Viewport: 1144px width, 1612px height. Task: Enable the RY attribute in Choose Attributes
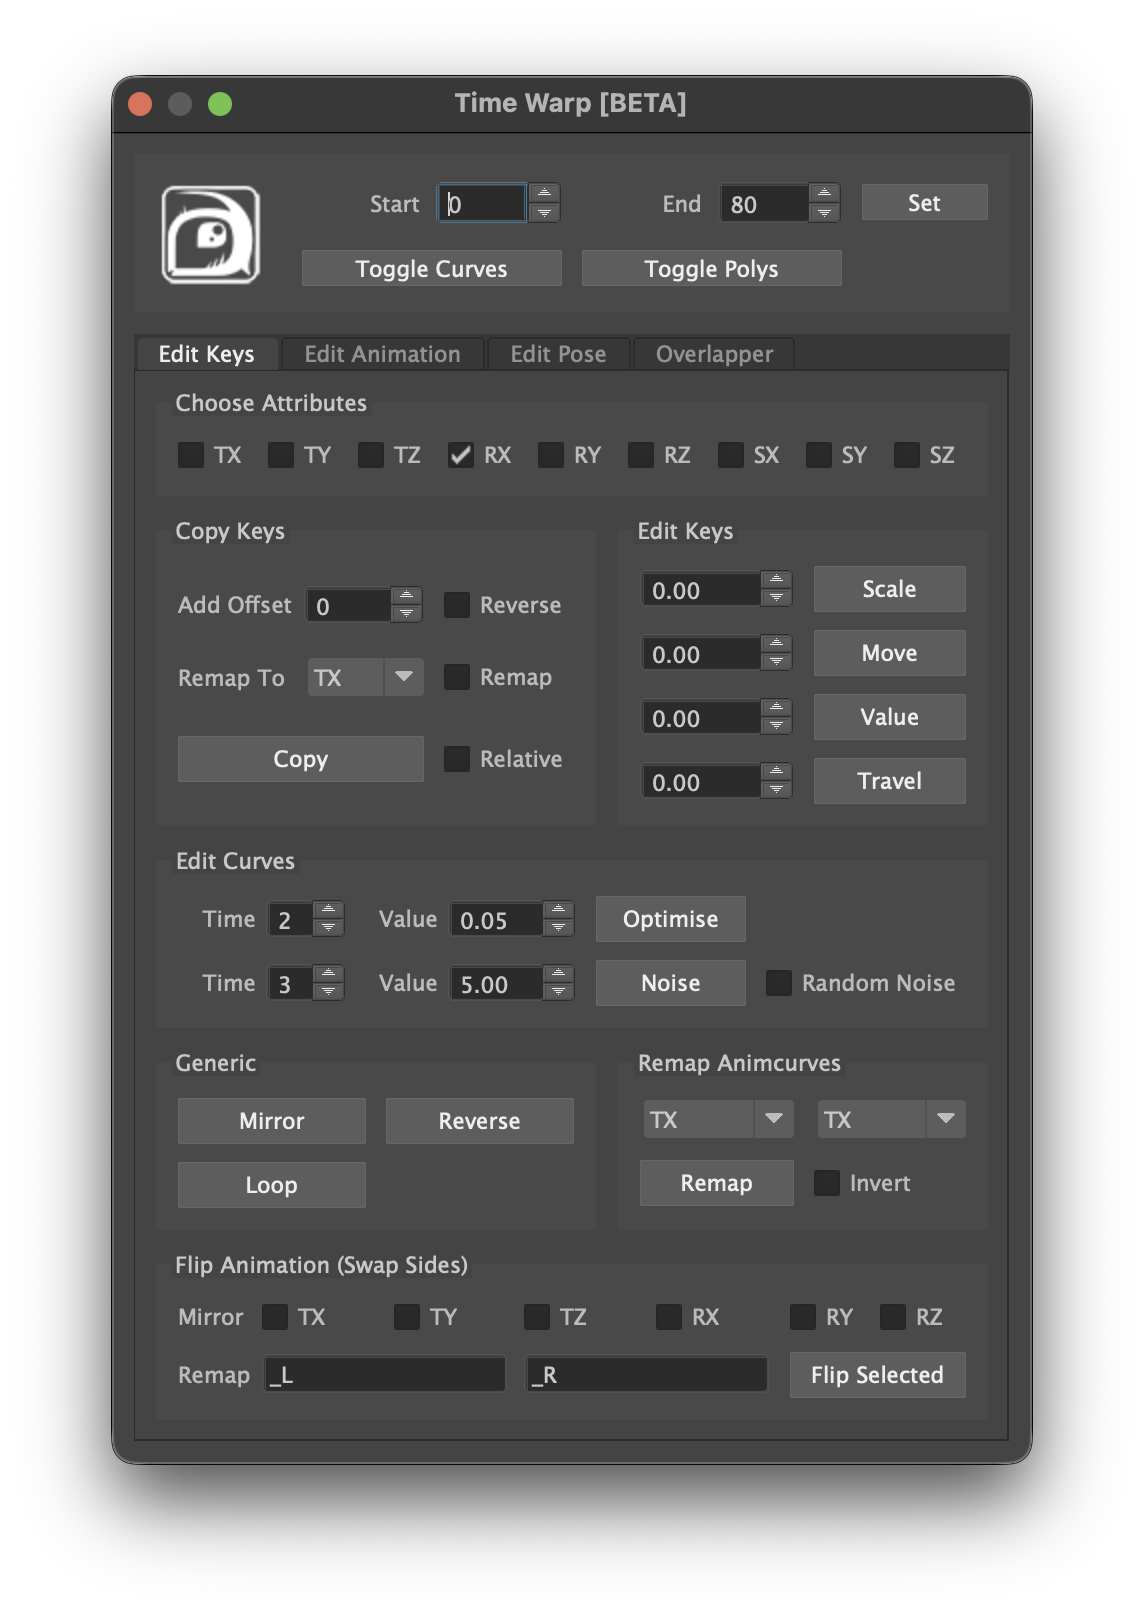[551, 455]
